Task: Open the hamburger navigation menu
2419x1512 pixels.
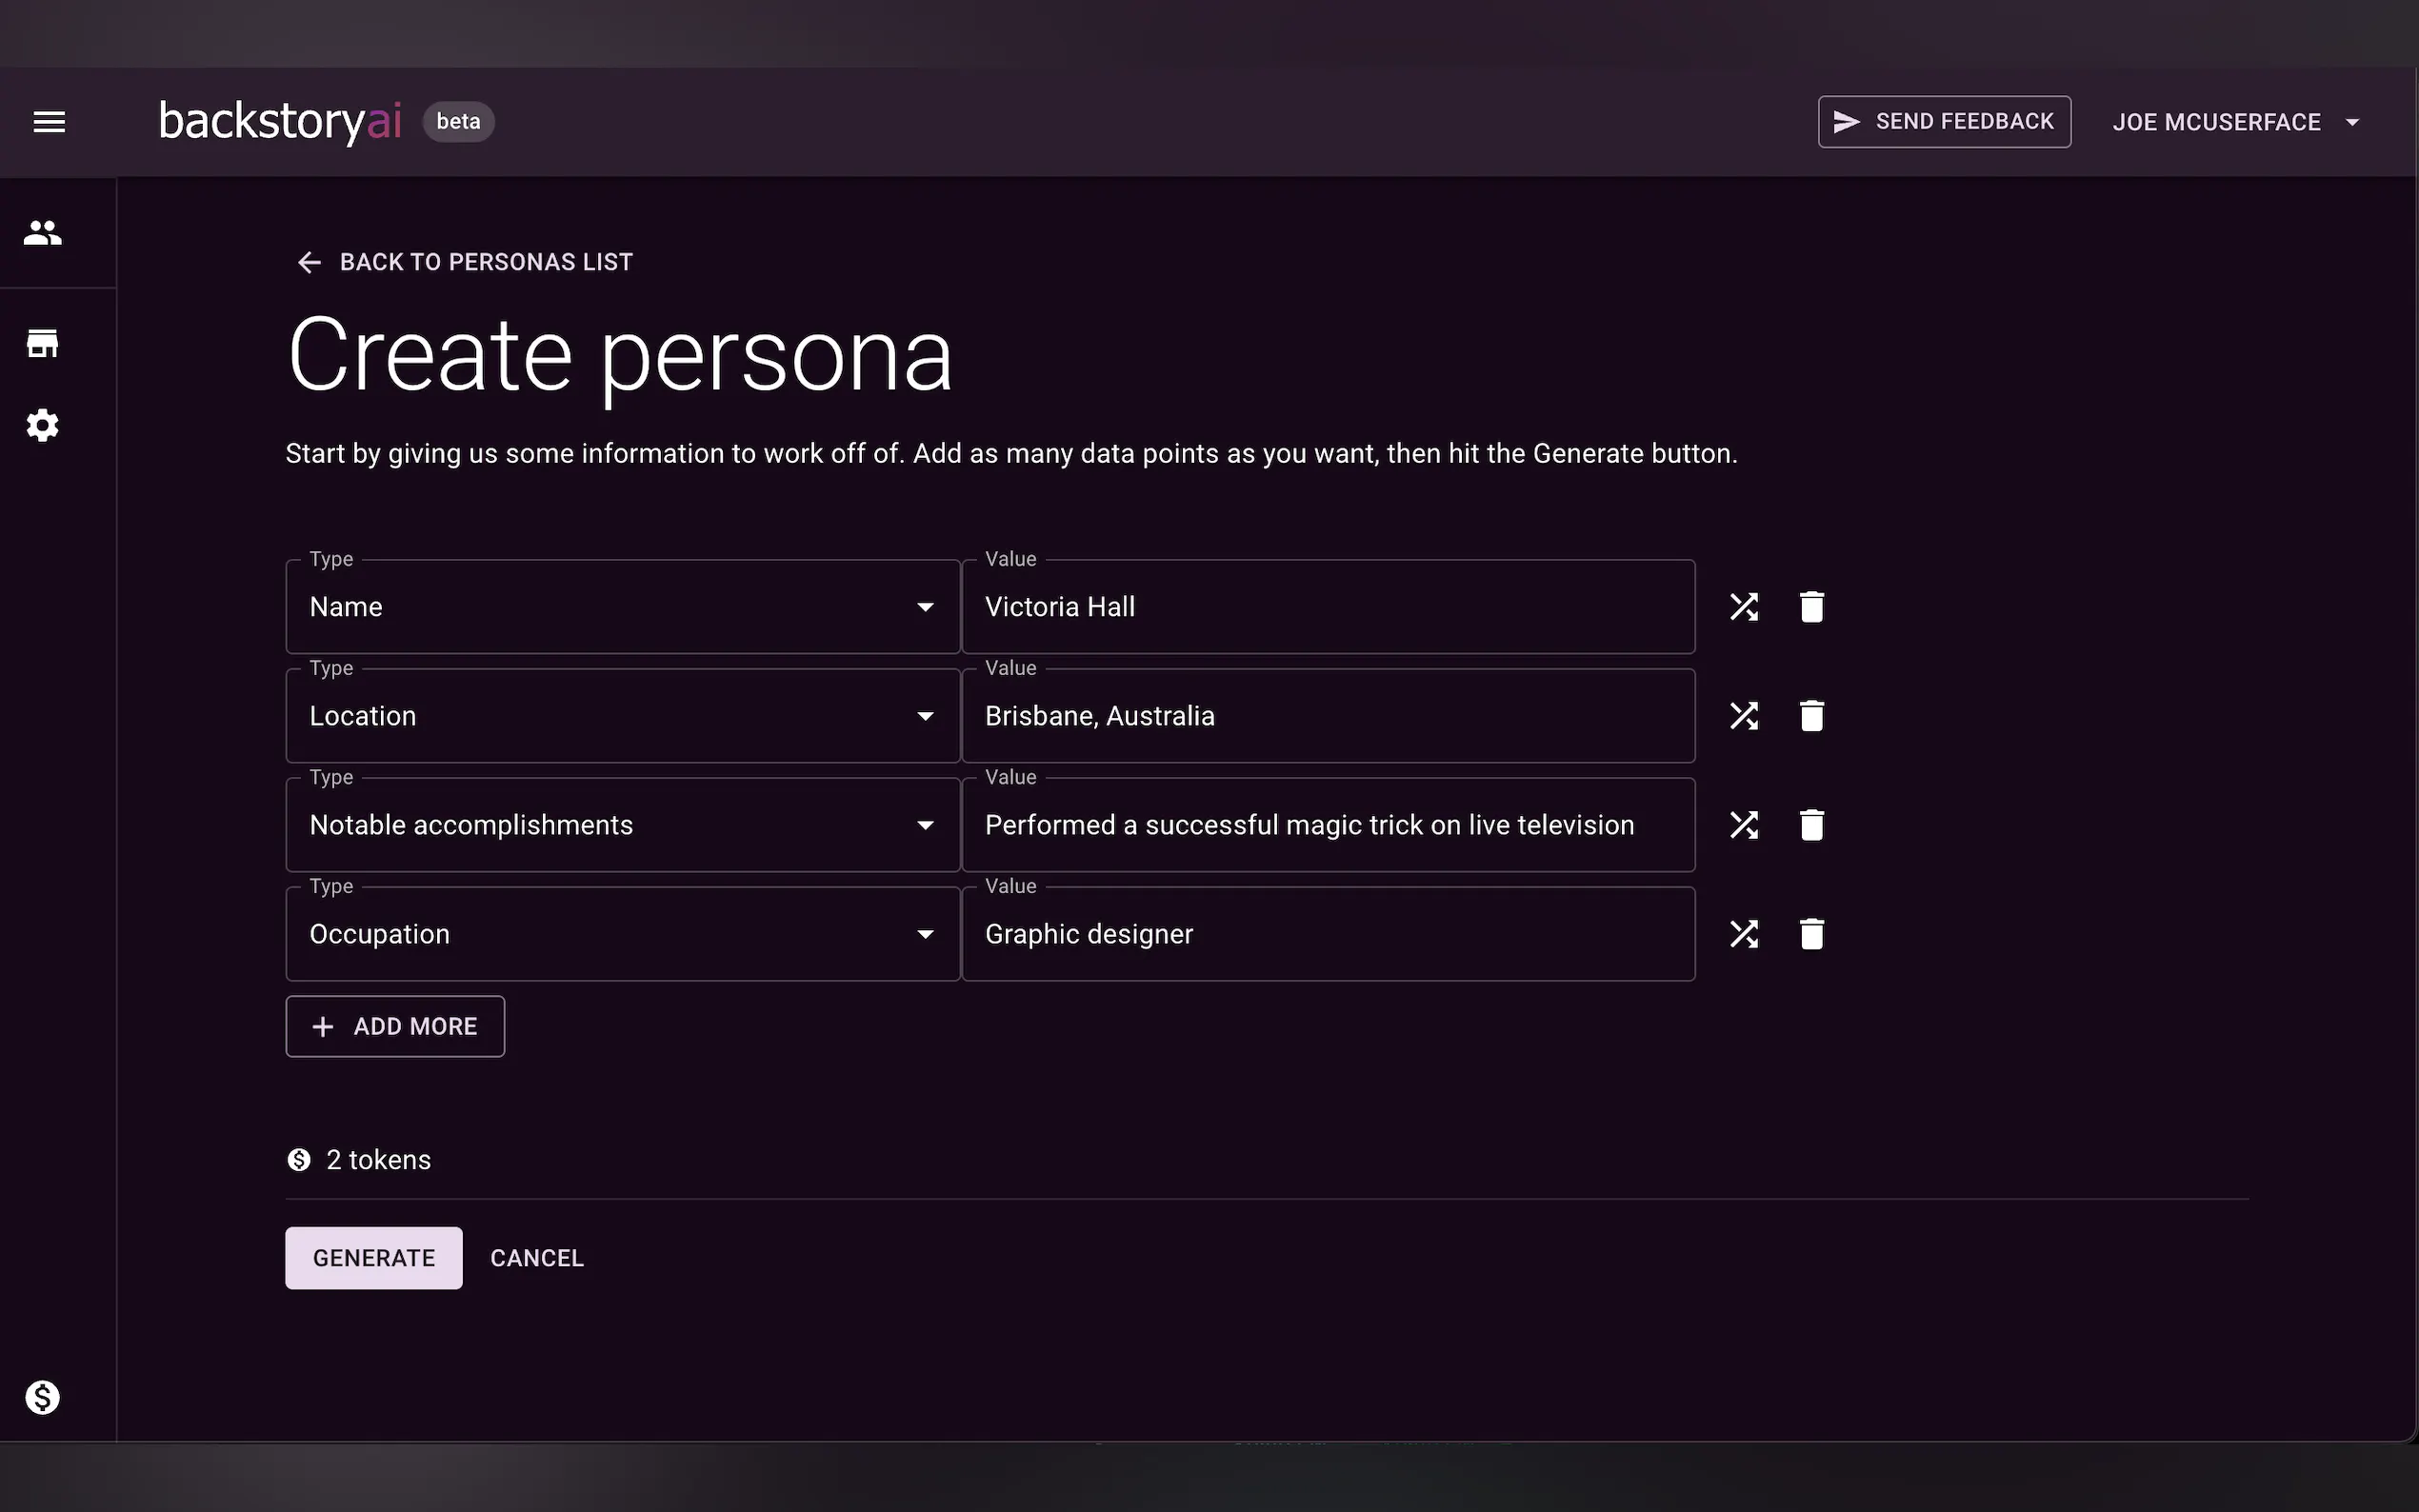Action: (49, 122)
